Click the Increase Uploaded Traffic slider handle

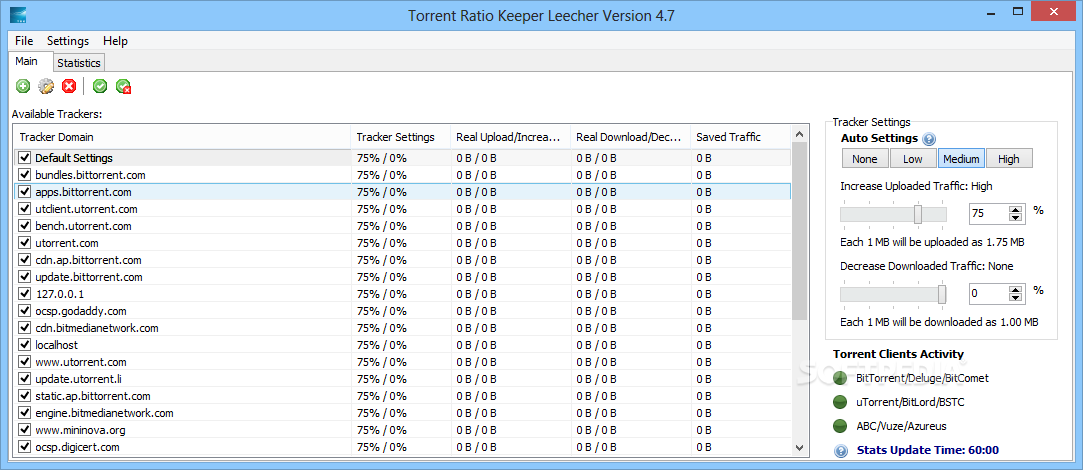[918, 214]
